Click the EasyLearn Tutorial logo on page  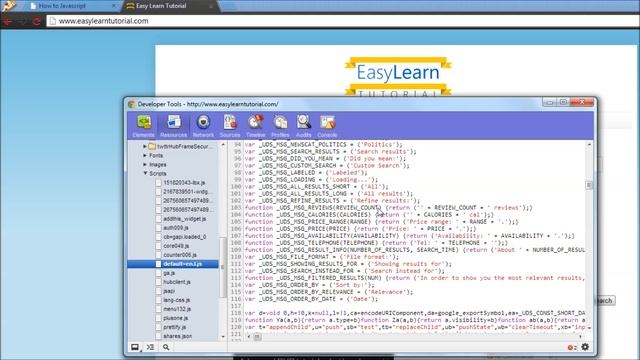[x=398, y=77]
